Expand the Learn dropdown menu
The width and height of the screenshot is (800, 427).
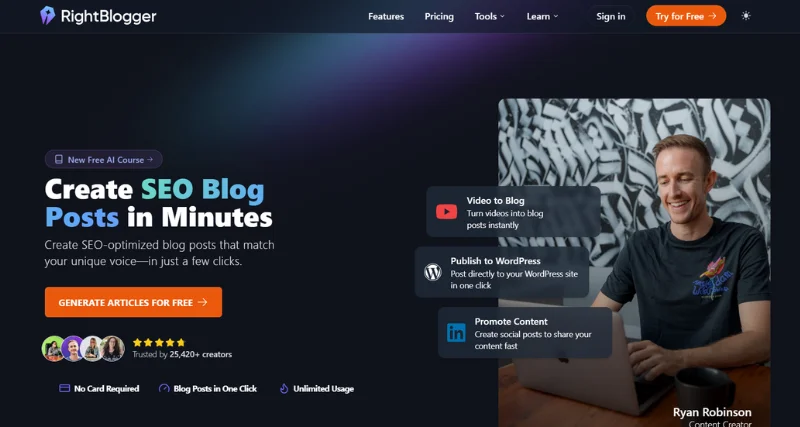click(x=542, y=16)
